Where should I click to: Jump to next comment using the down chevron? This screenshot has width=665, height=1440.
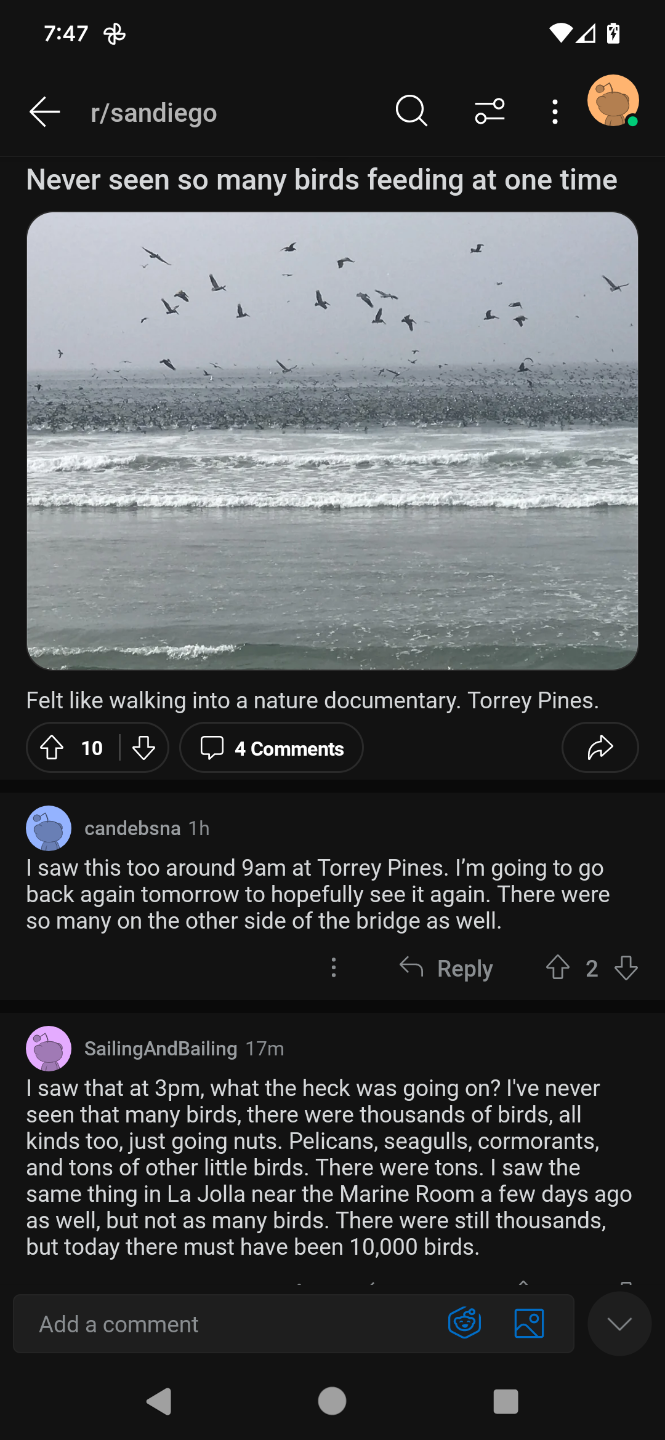point(620,1324)
